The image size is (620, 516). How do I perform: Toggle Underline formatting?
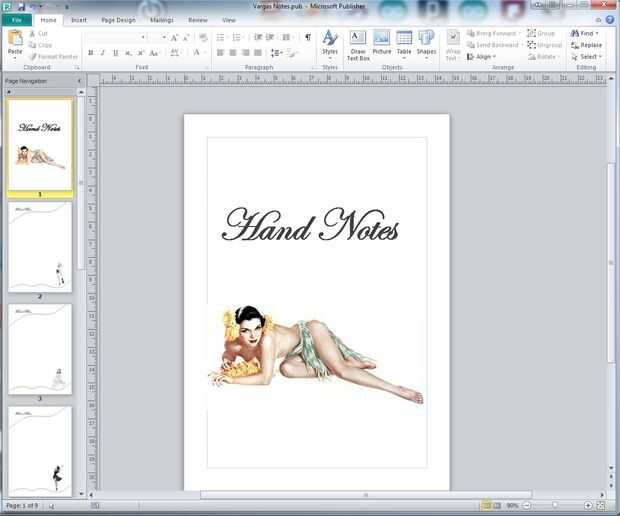click(115, 53)
